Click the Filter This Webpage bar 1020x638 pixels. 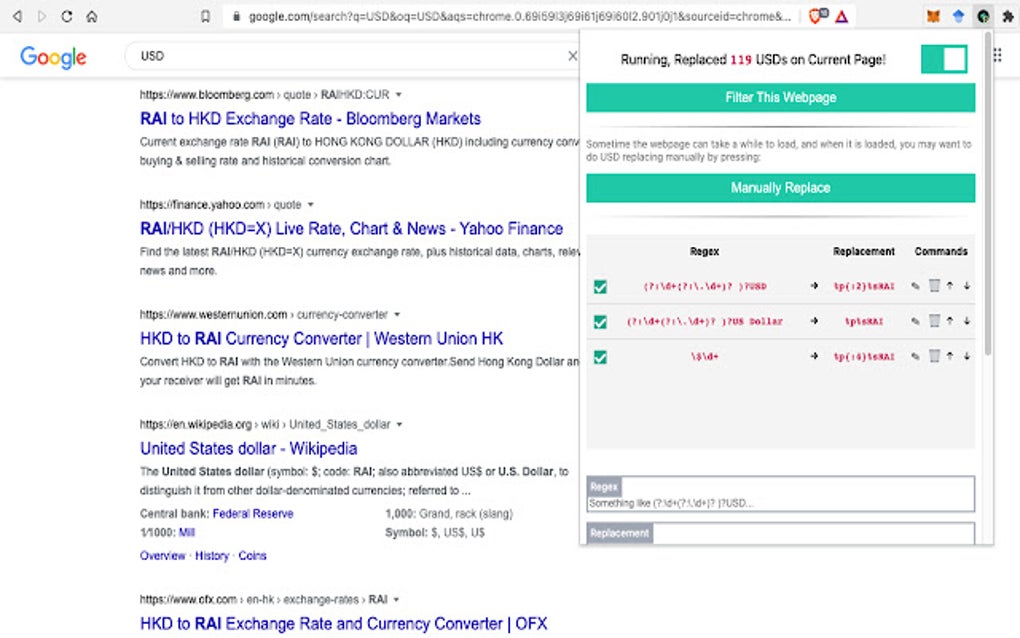coord(780,97)
